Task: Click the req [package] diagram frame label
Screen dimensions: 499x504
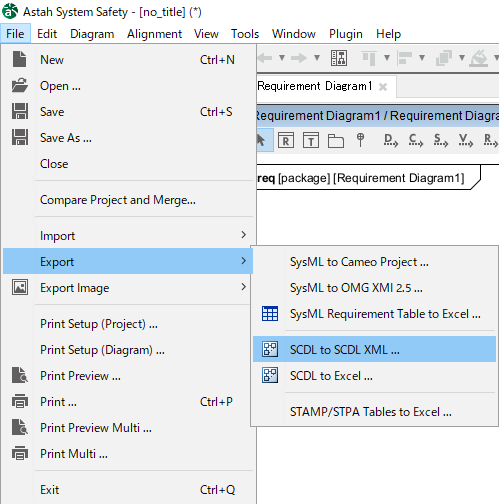Action: (x=361, y=178)
